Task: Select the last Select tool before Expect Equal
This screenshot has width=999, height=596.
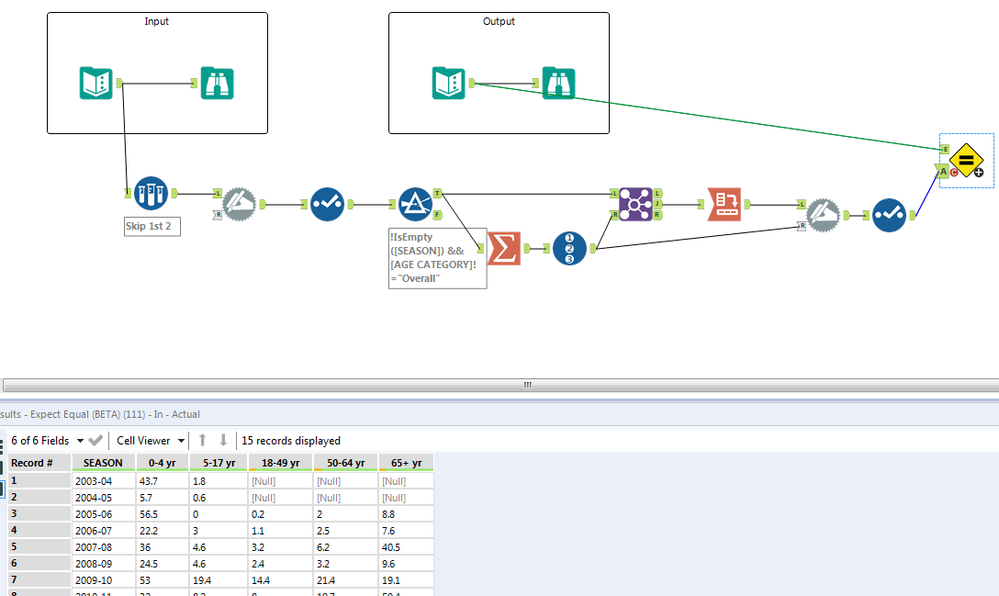Action: point(889,215)
